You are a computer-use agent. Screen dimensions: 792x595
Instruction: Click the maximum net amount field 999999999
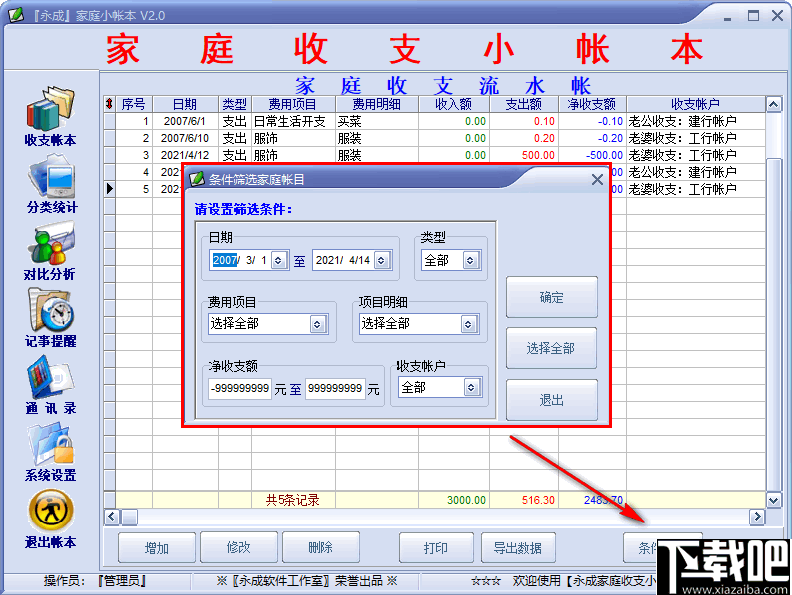(x=335, y=388)
